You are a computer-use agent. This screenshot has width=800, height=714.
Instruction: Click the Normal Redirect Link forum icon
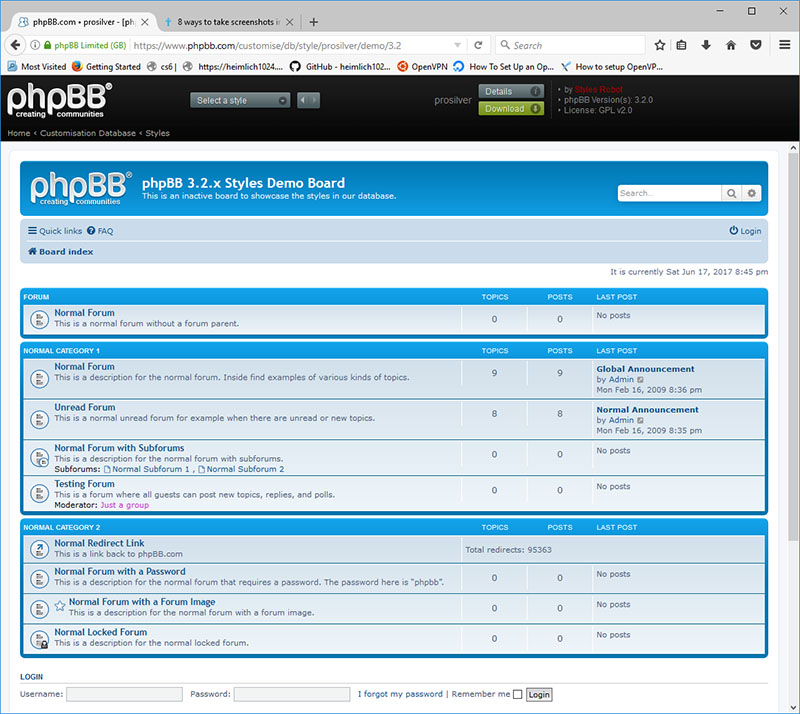pos(39,549)
